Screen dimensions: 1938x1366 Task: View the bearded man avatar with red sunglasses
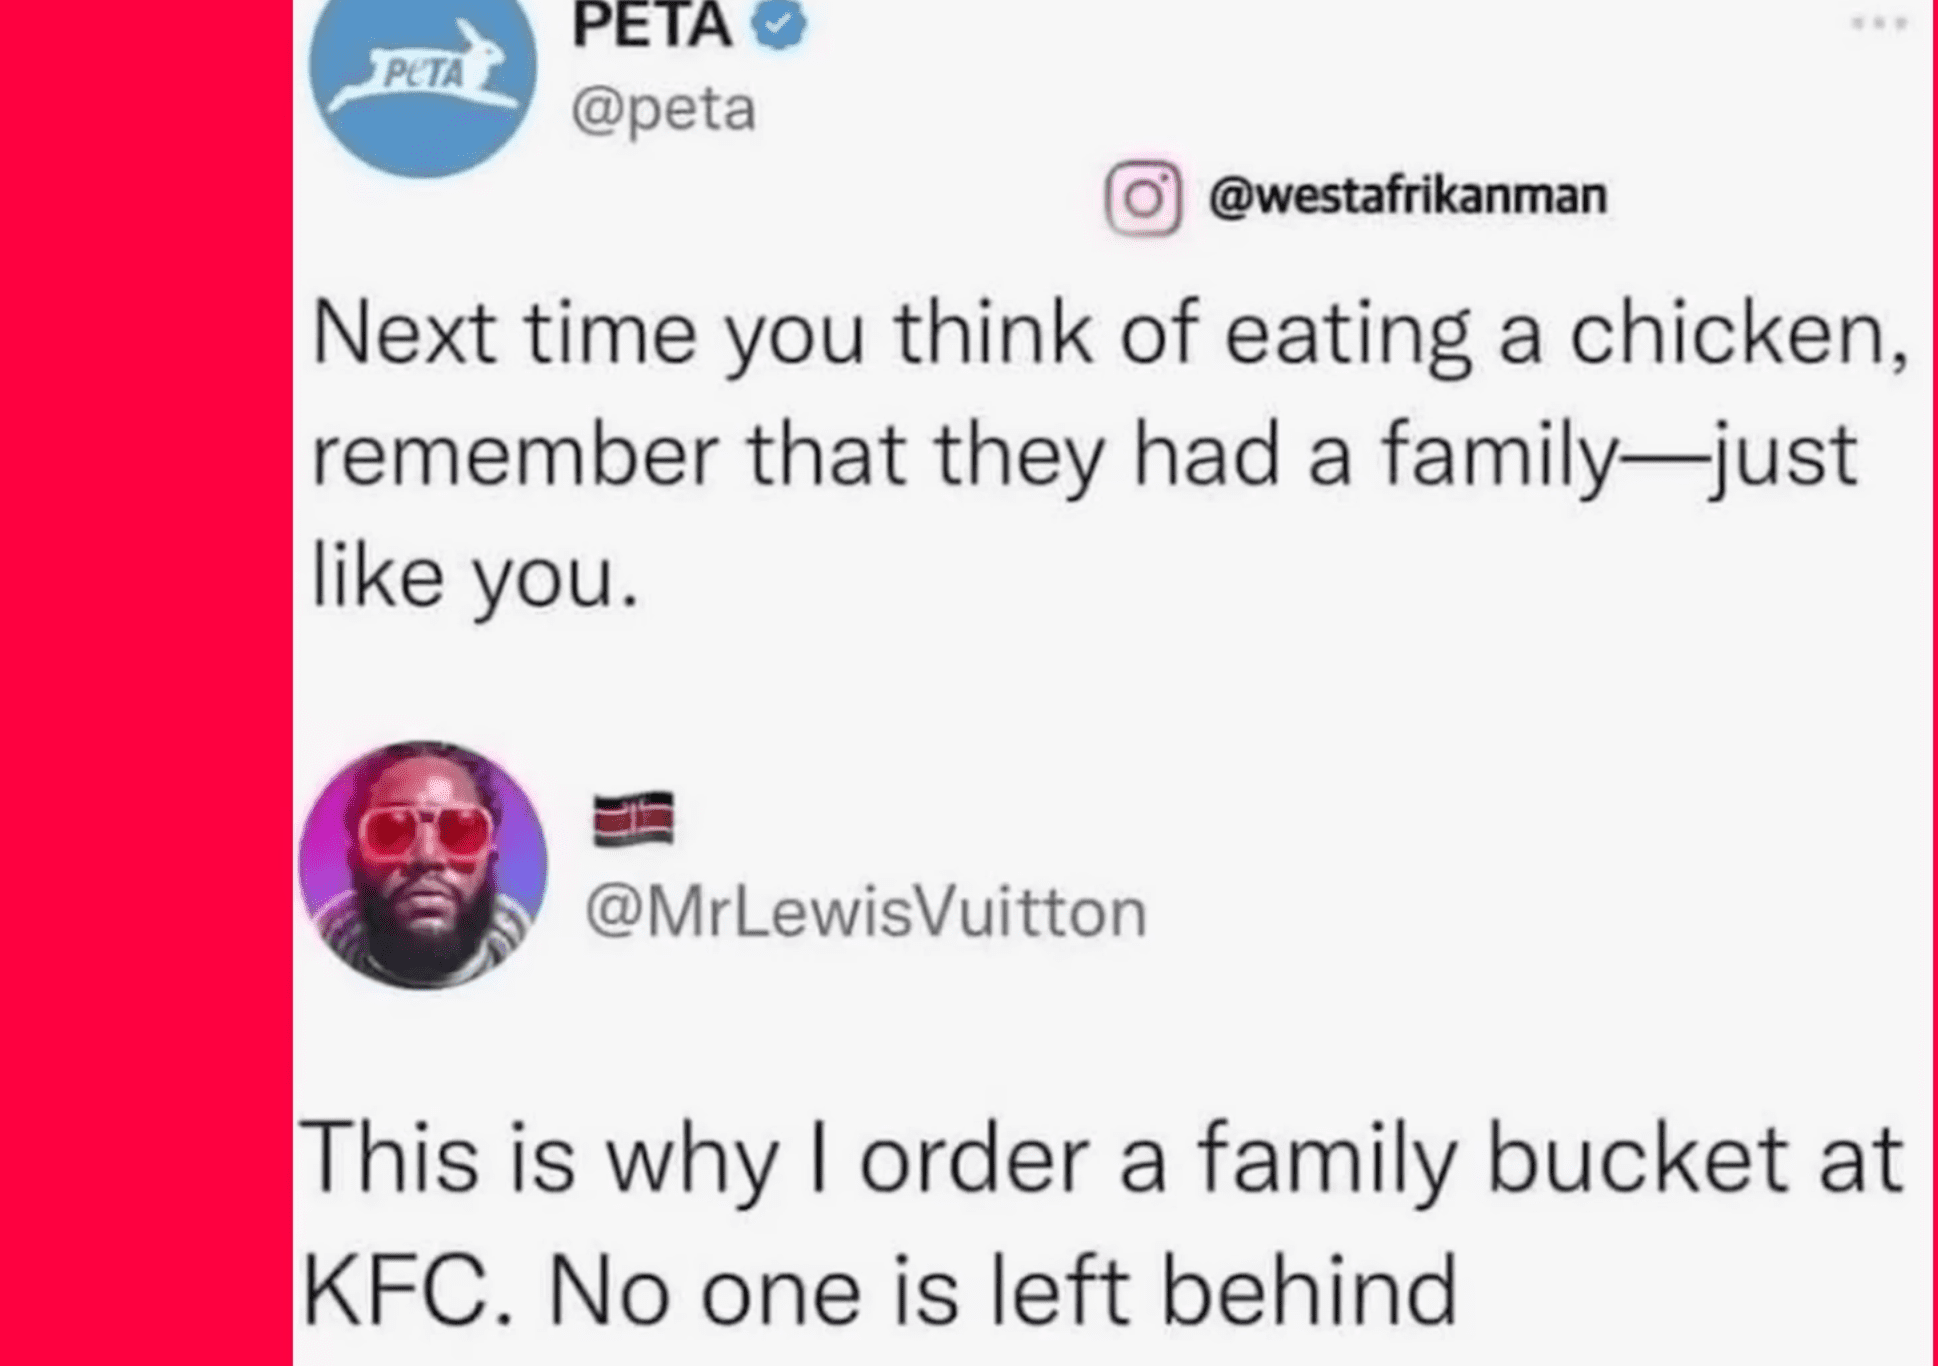423,865
